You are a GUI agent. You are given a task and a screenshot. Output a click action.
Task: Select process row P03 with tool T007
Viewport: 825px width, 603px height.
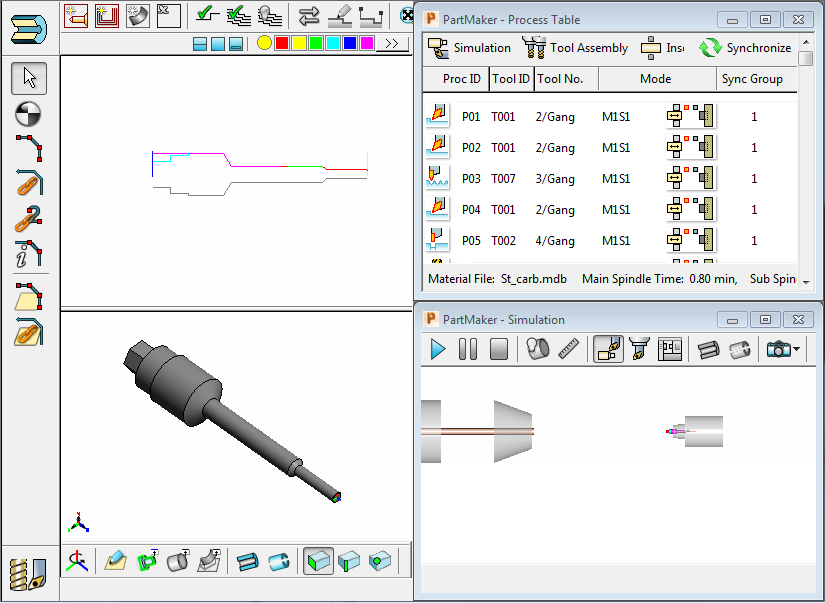point(610,178)
